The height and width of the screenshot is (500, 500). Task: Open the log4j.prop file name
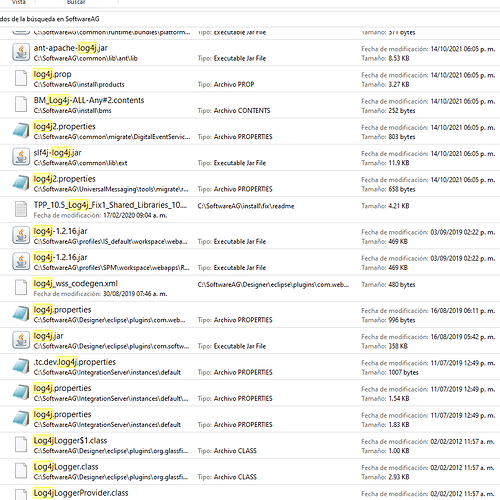tap(52, 74)
